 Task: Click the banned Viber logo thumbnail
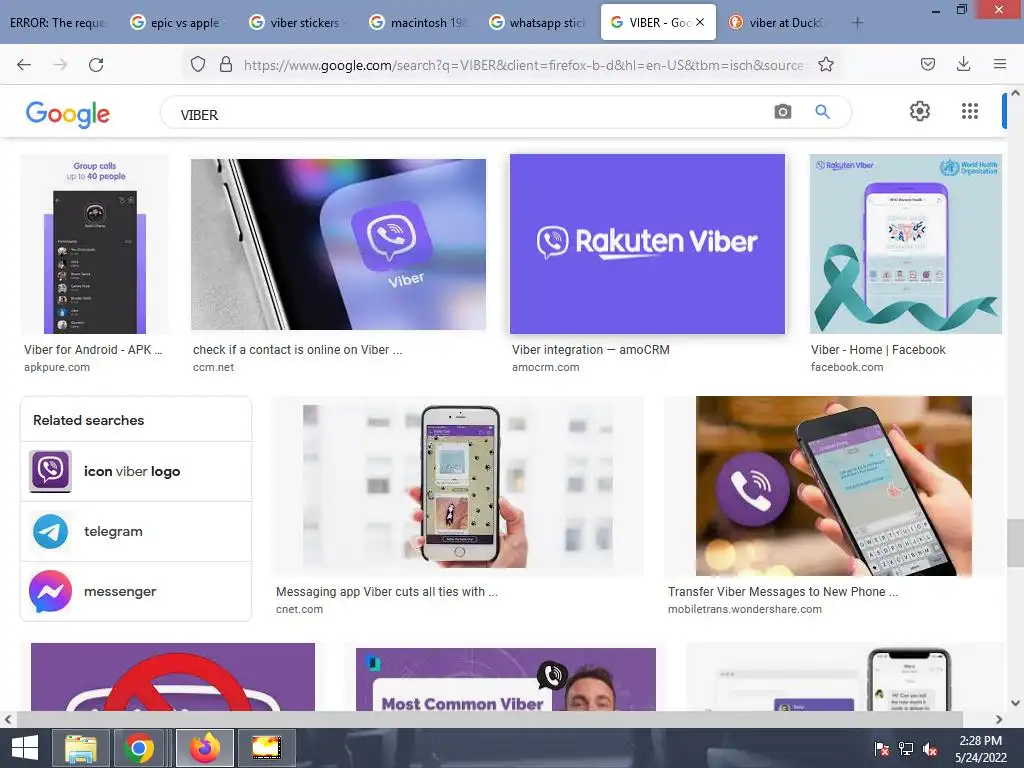tap(173, 677)
